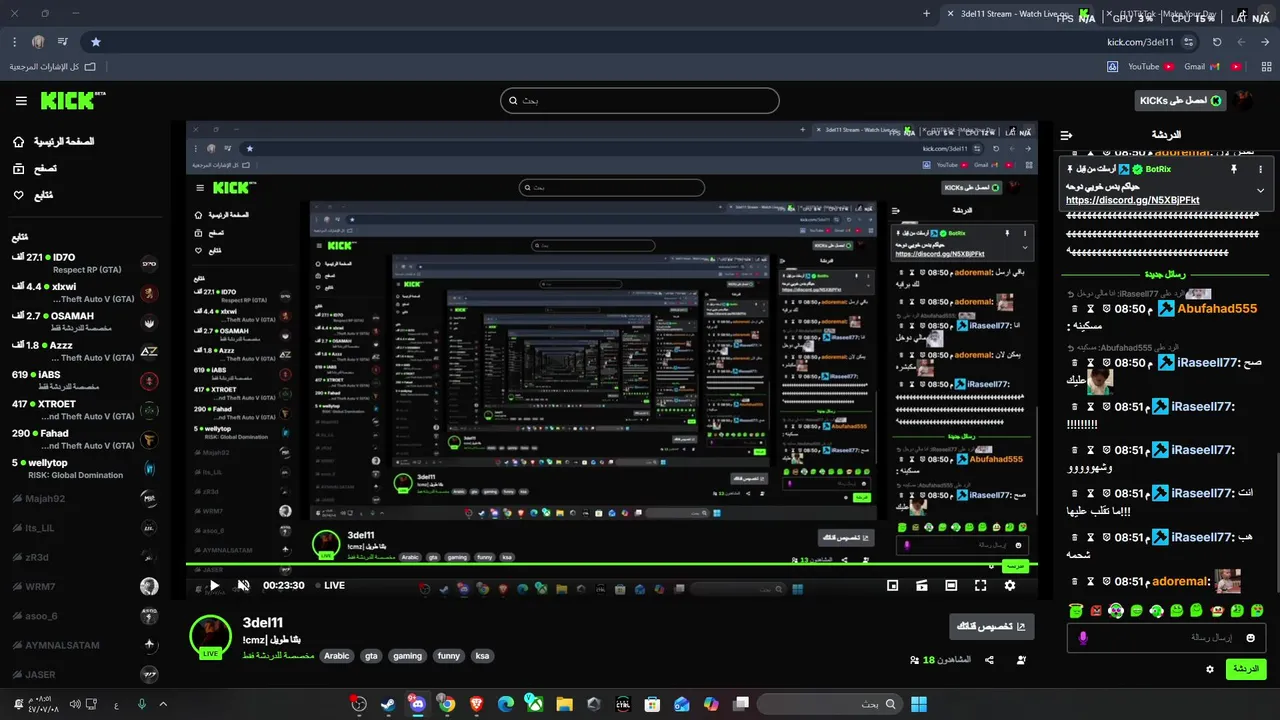
Task: Collapse the chat panel with arrow icon
Action: pyautogui.click(x=1066, y=135)
